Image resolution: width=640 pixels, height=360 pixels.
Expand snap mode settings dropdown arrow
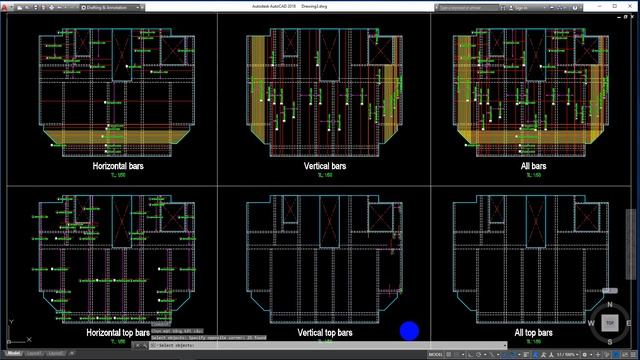click(x=463, y=355)
